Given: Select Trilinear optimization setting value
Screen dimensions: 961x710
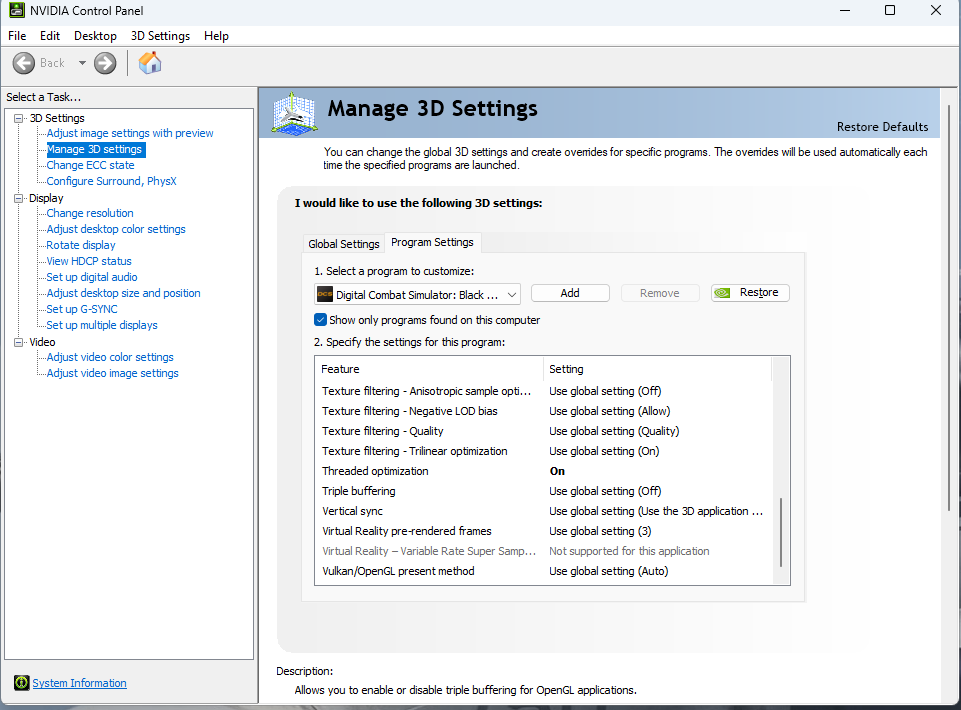Looking at the screenshot, I should click(x=604, y=451).
